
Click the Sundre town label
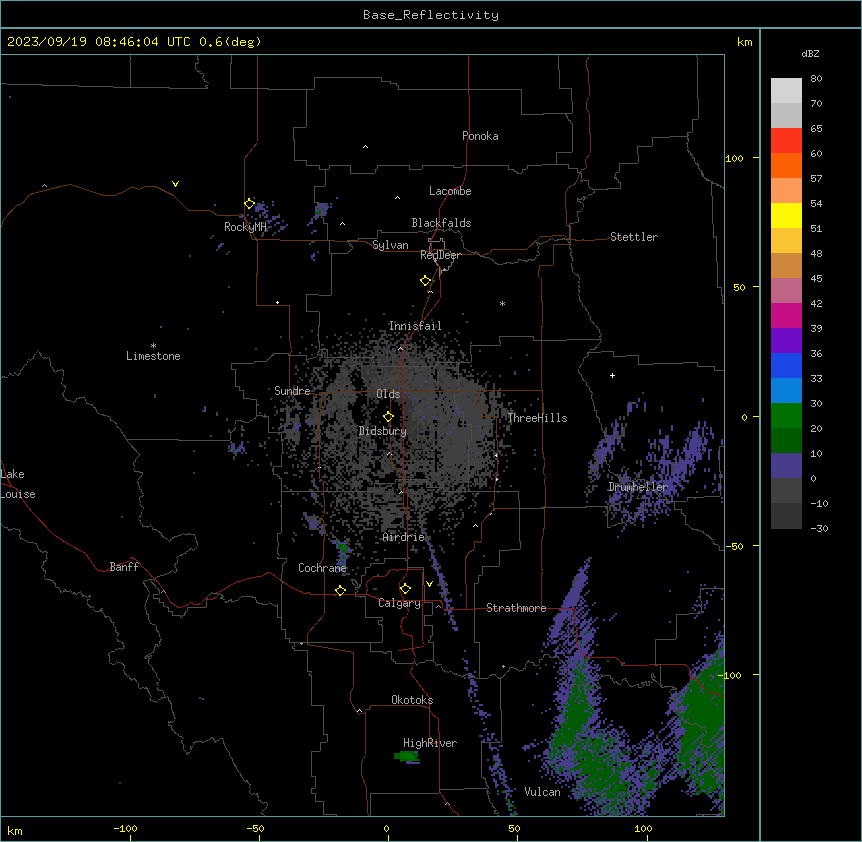pyautogui.click(x=292, y=391)
